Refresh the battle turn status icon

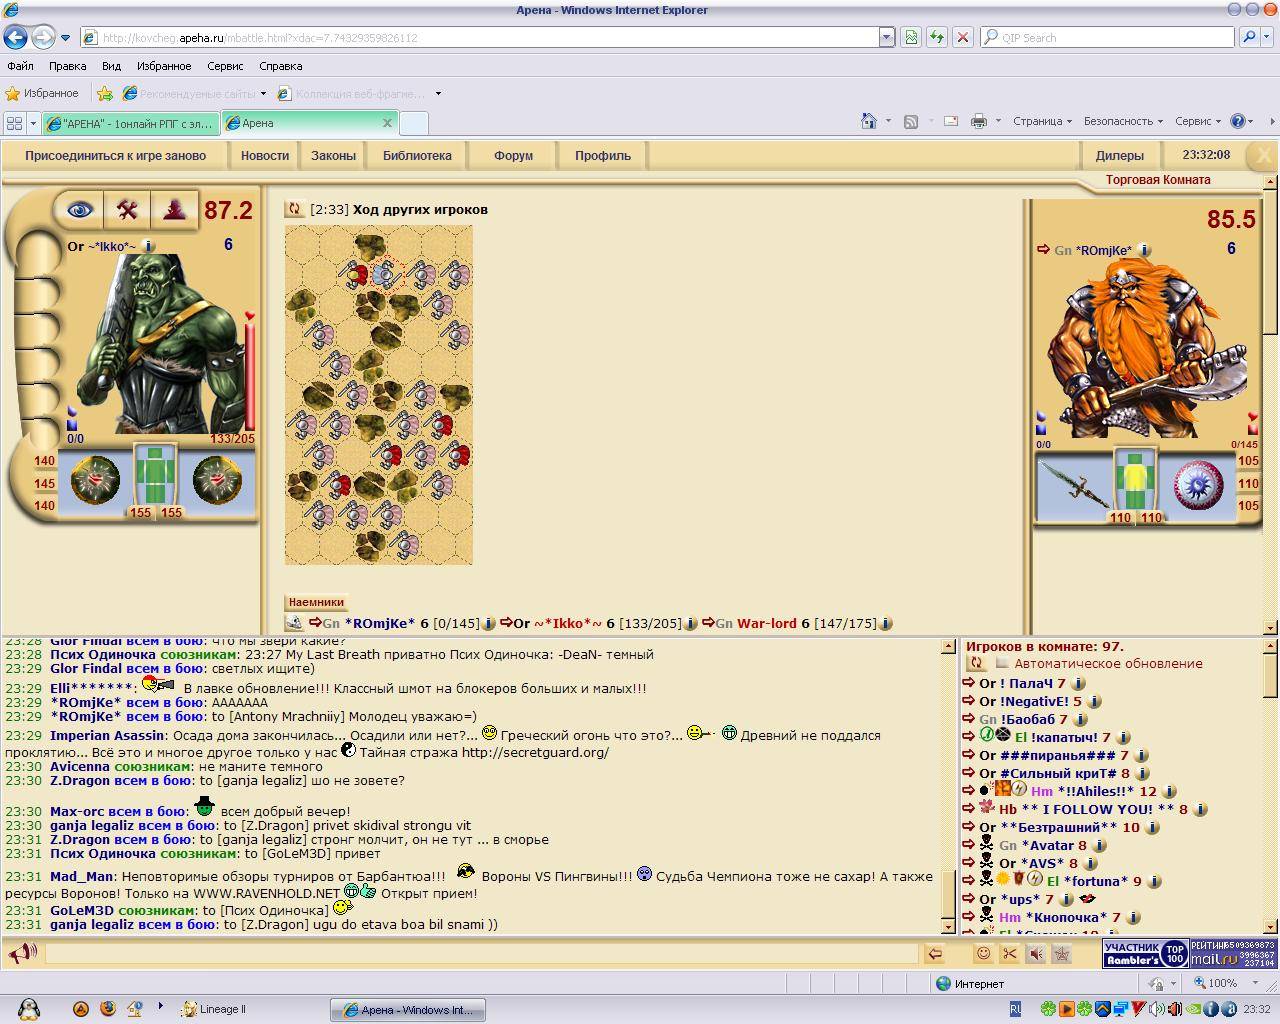(x=294, y=209)
